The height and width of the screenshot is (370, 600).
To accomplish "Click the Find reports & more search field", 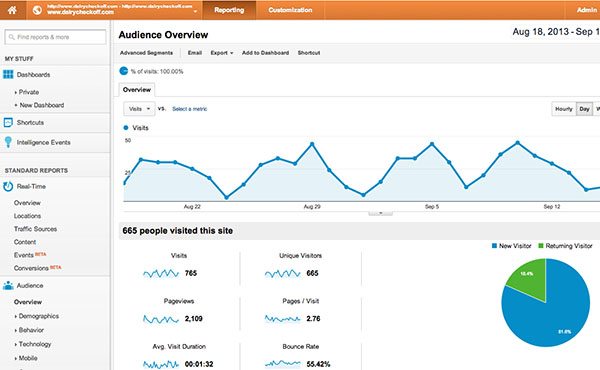I will [x=55, y=37].
